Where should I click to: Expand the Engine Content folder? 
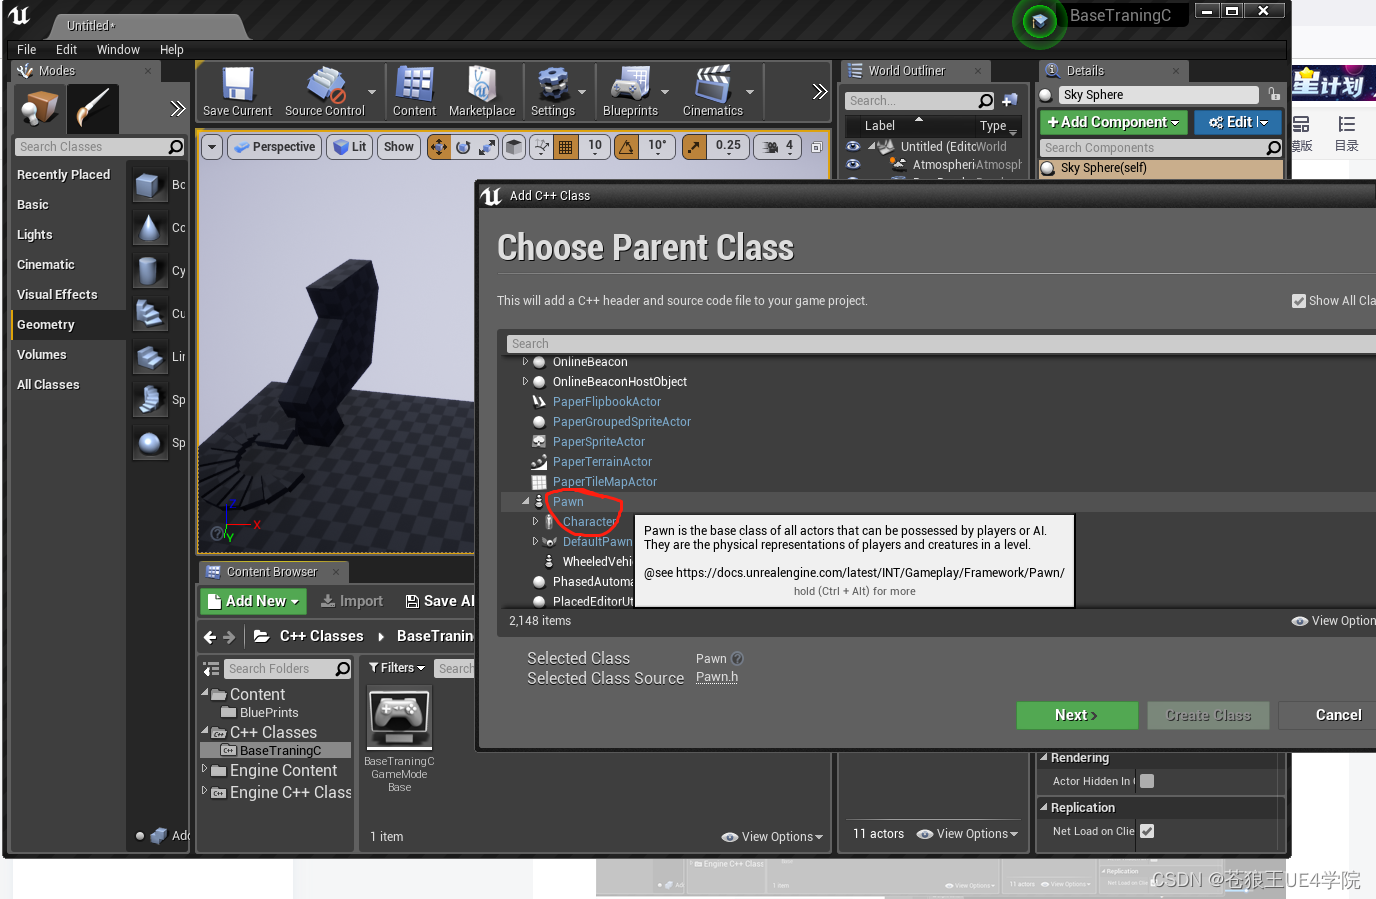point(205,769)
